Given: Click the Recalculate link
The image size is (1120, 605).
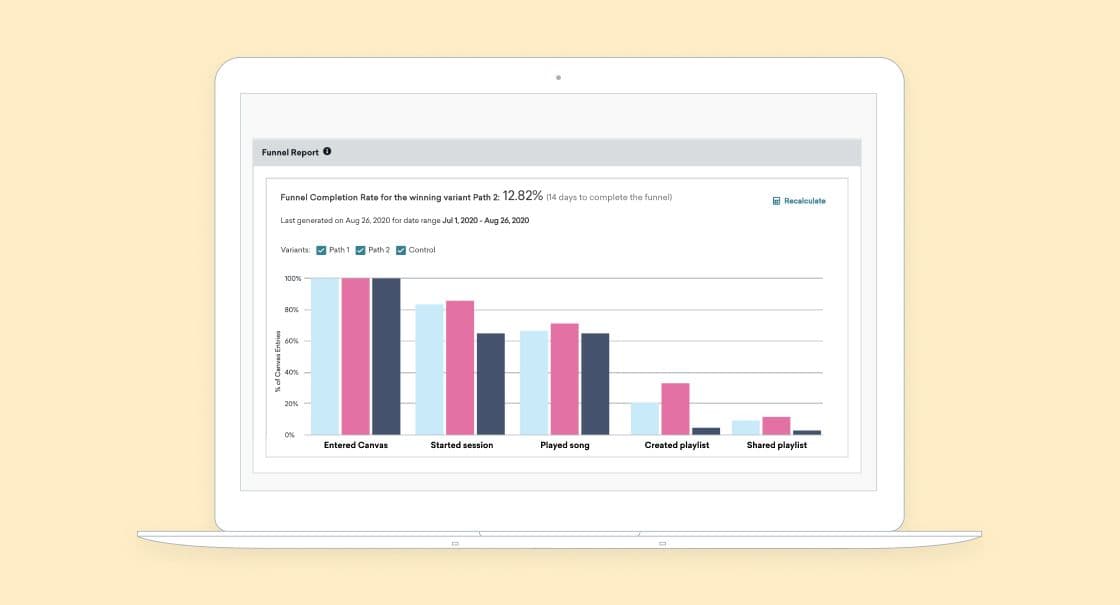Looking at the screenshot, I should 803,200.
